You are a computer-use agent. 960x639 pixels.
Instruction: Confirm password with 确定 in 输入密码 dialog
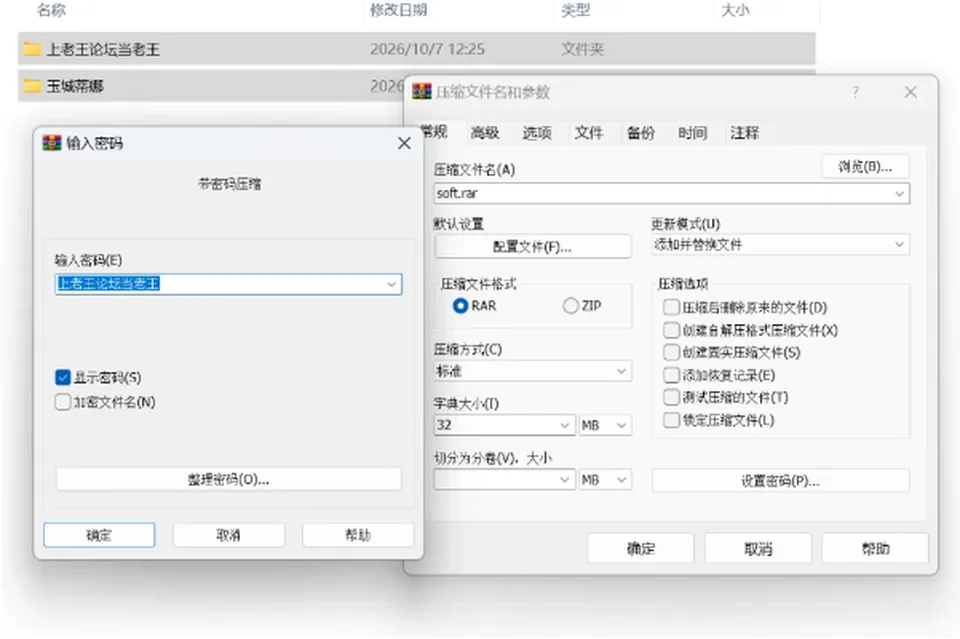99,536
